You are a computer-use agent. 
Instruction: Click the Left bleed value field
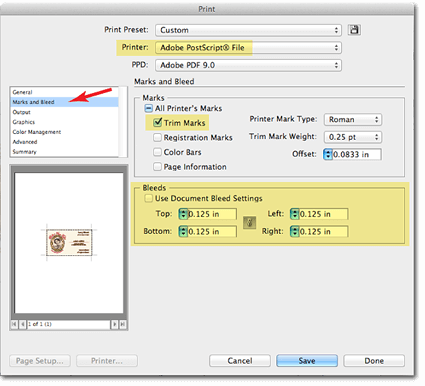click(324, 214)
